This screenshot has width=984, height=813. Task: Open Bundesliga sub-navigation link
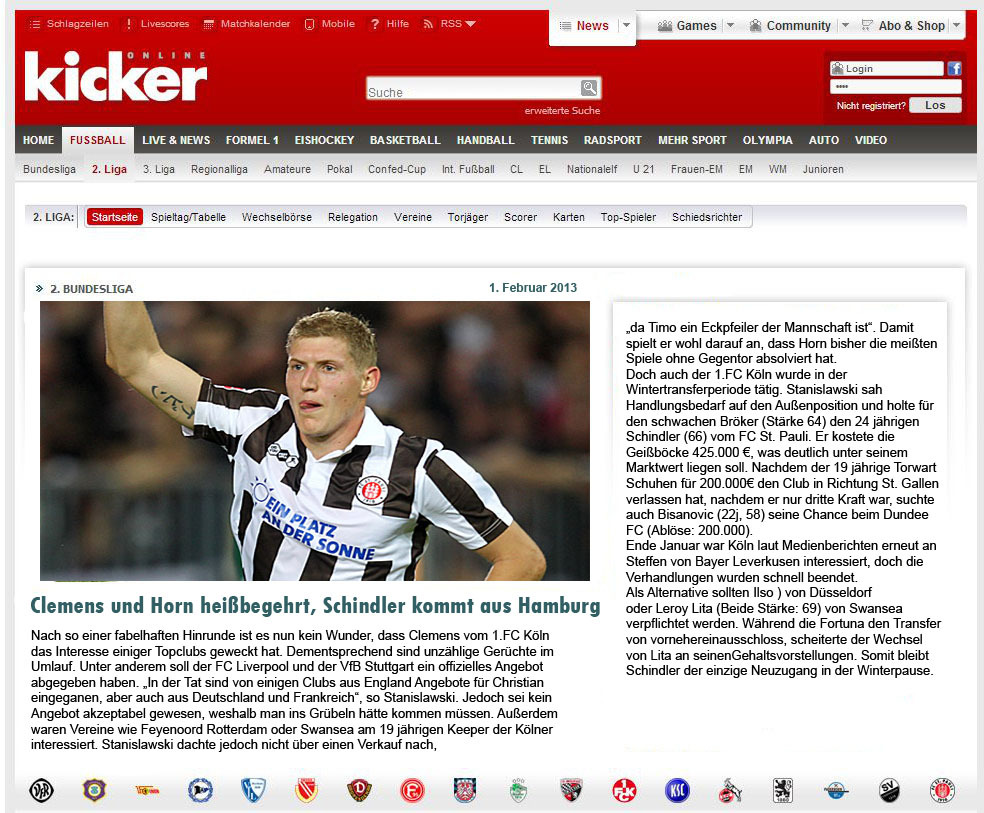coord(49,169)
